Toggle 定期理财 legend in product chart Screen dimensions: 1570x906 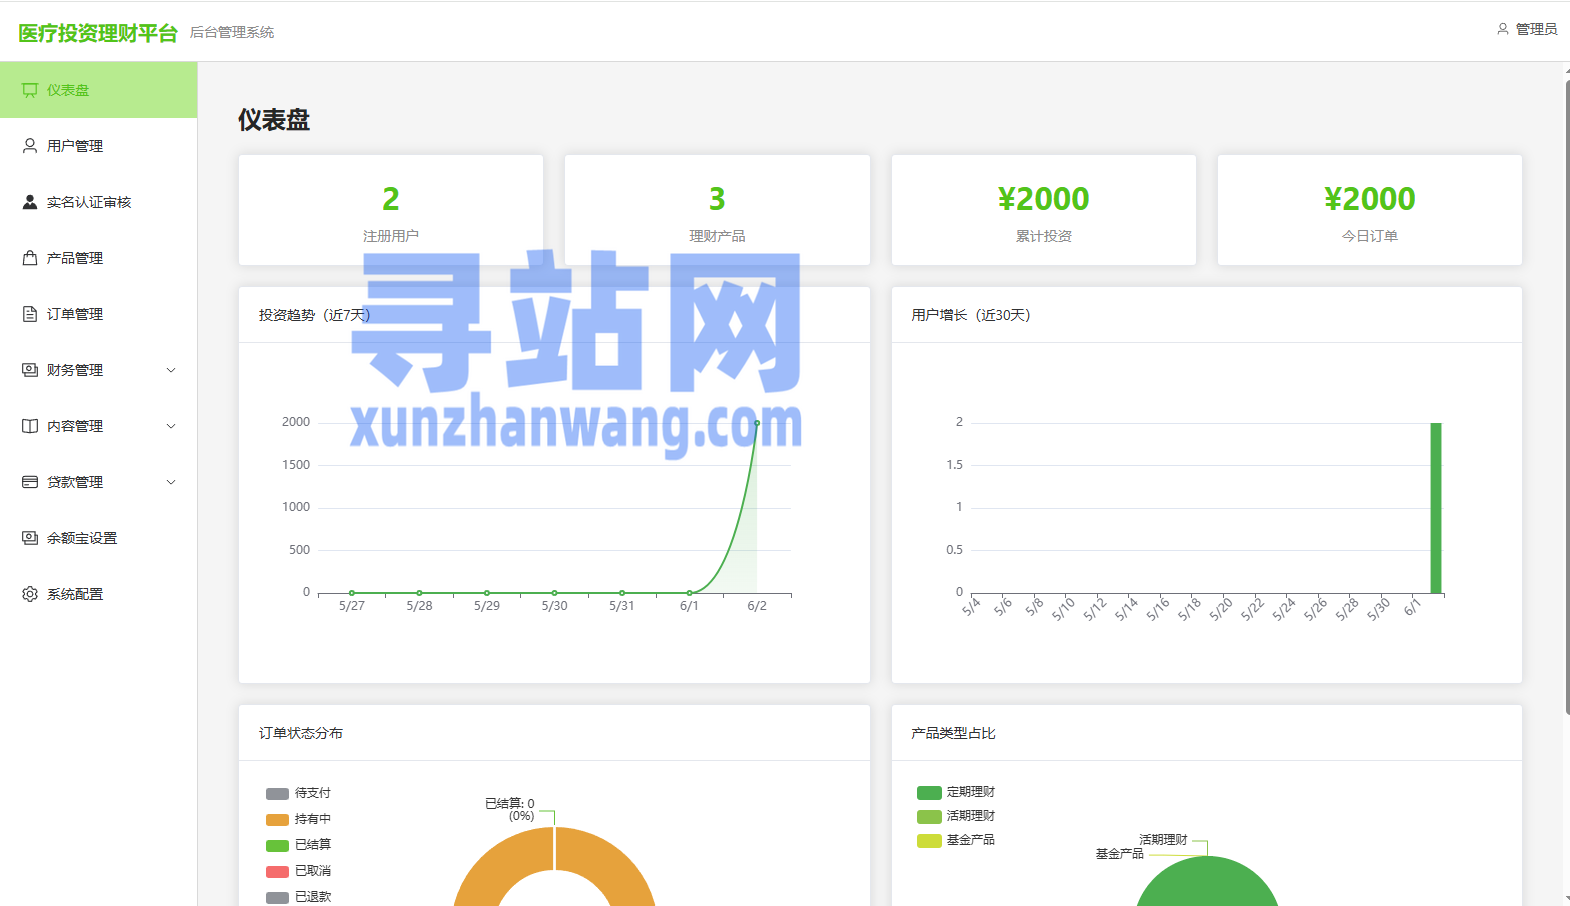(x=956, y=792)
